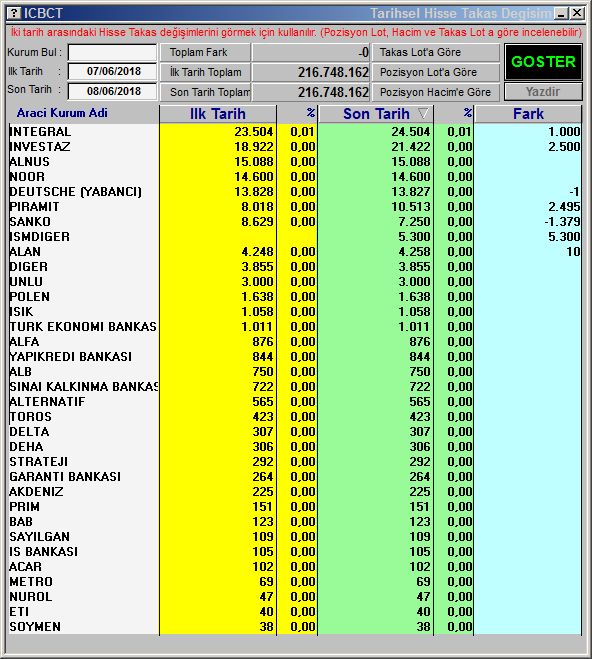Select the ISMDIGER row
This screenshot has width=592, height=659.
pos(295,237)
